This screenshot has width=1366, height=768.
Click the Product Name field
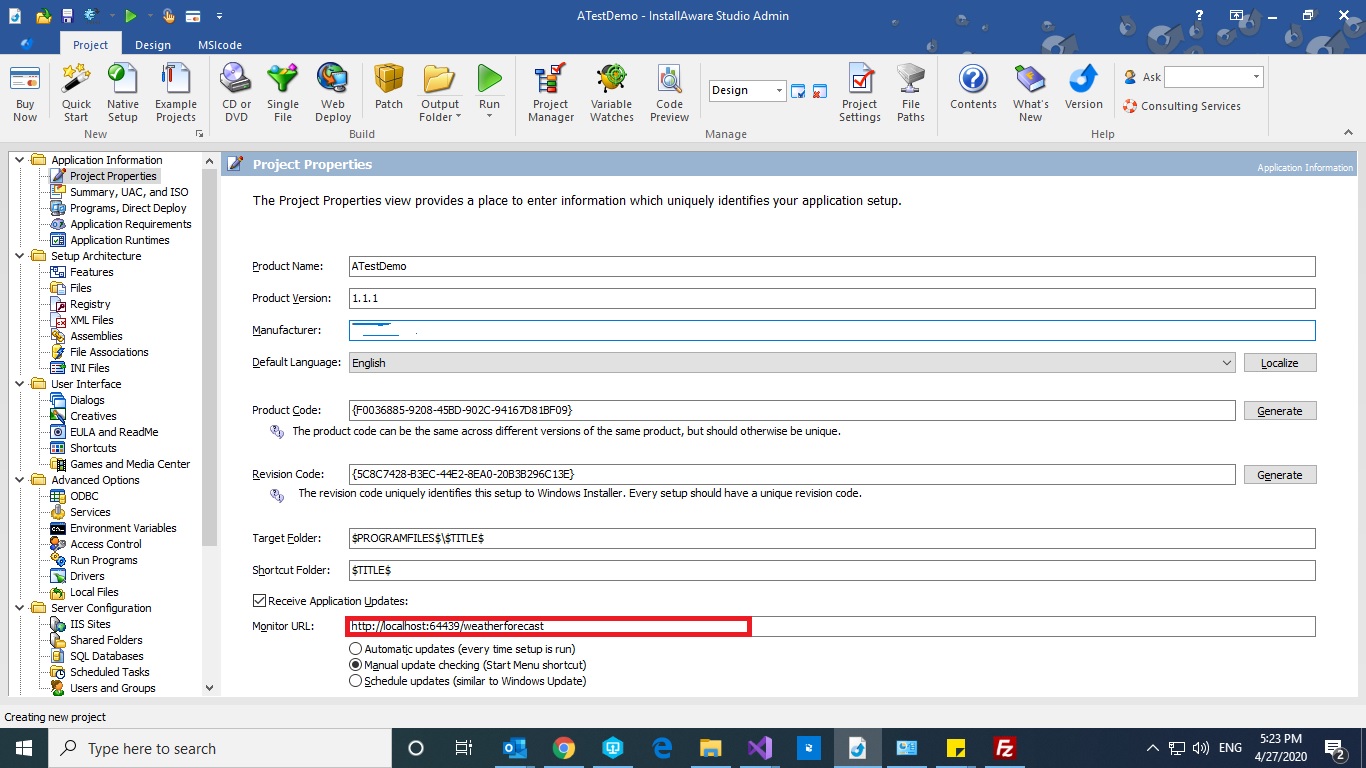click(x=832, y=267)
